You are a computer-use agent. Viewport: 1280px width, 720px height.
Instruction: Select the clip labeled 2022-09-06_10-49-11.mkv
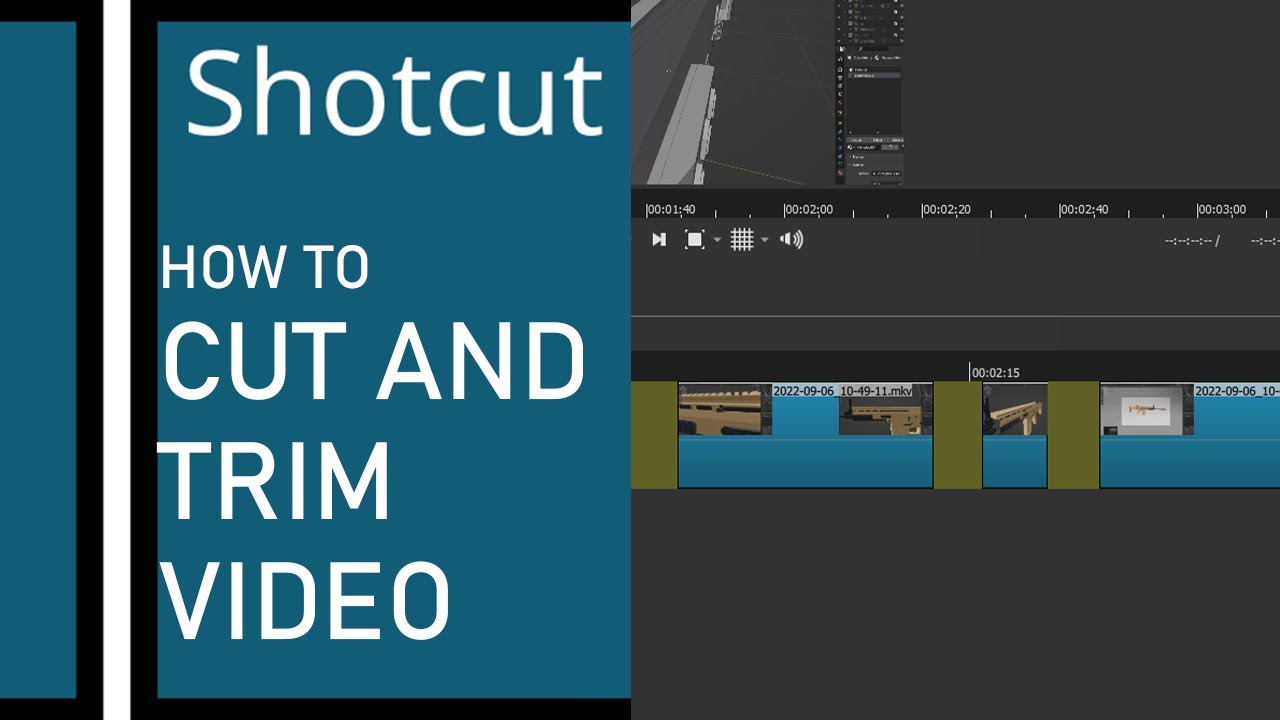[805, 435]
